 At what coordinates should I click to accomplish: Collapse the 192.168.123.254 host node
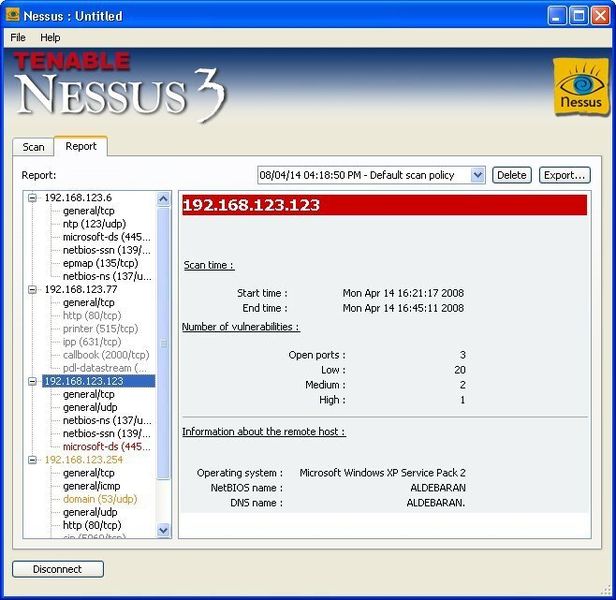32,460
